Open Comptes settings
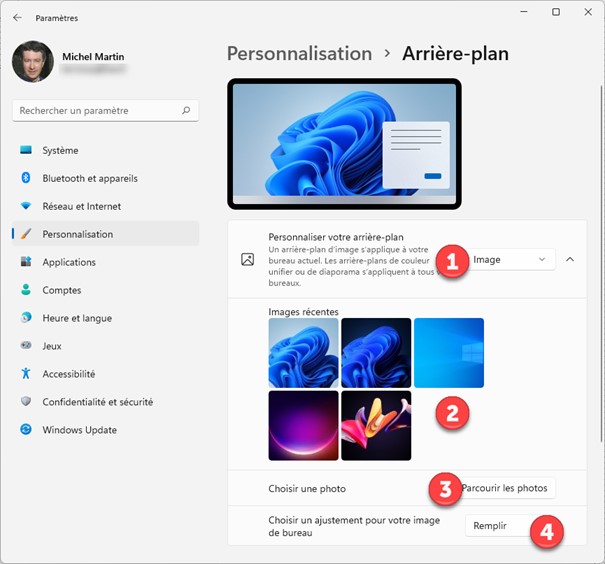Screen dimensions: 605x564 (x=106, y=290)
